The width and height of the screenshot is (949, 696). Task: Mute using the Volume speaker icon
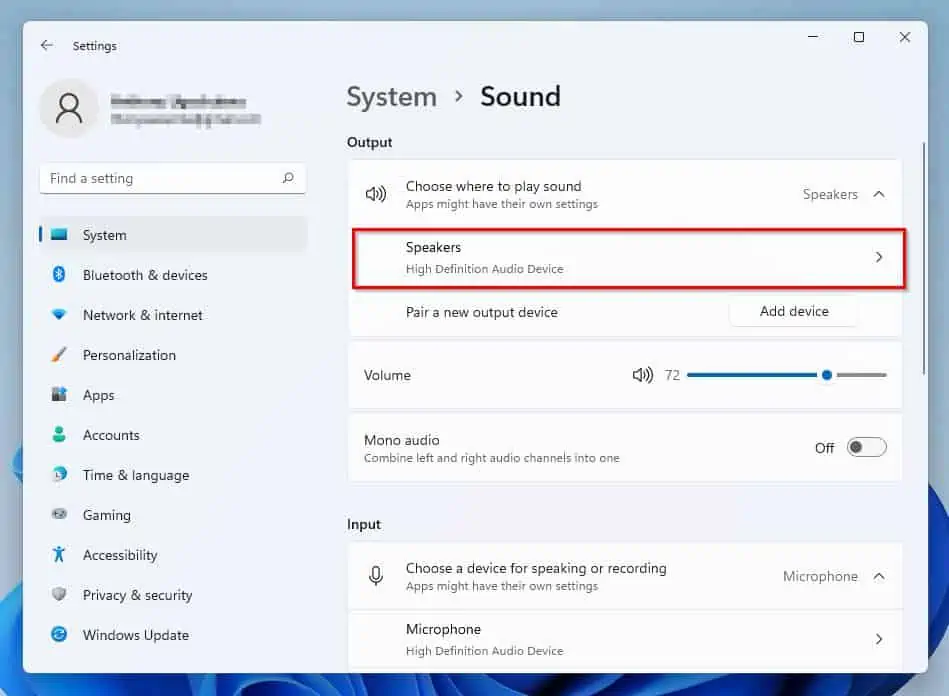click(x=643, y=375)
